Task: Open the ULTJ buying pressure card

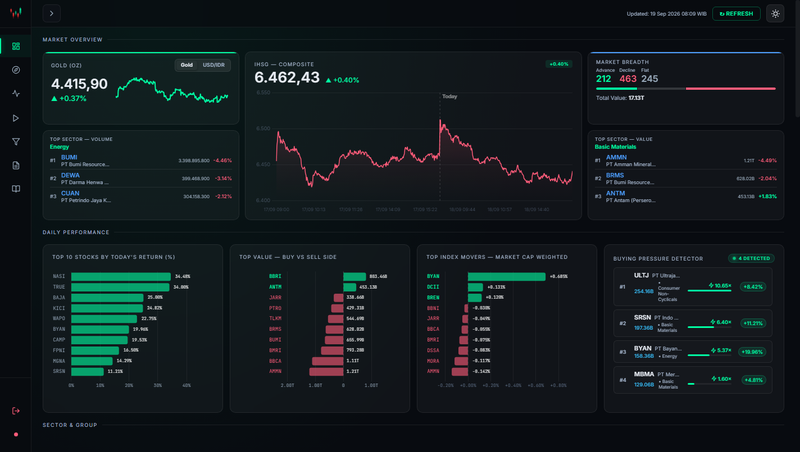Action: click(x=693, y=287)
